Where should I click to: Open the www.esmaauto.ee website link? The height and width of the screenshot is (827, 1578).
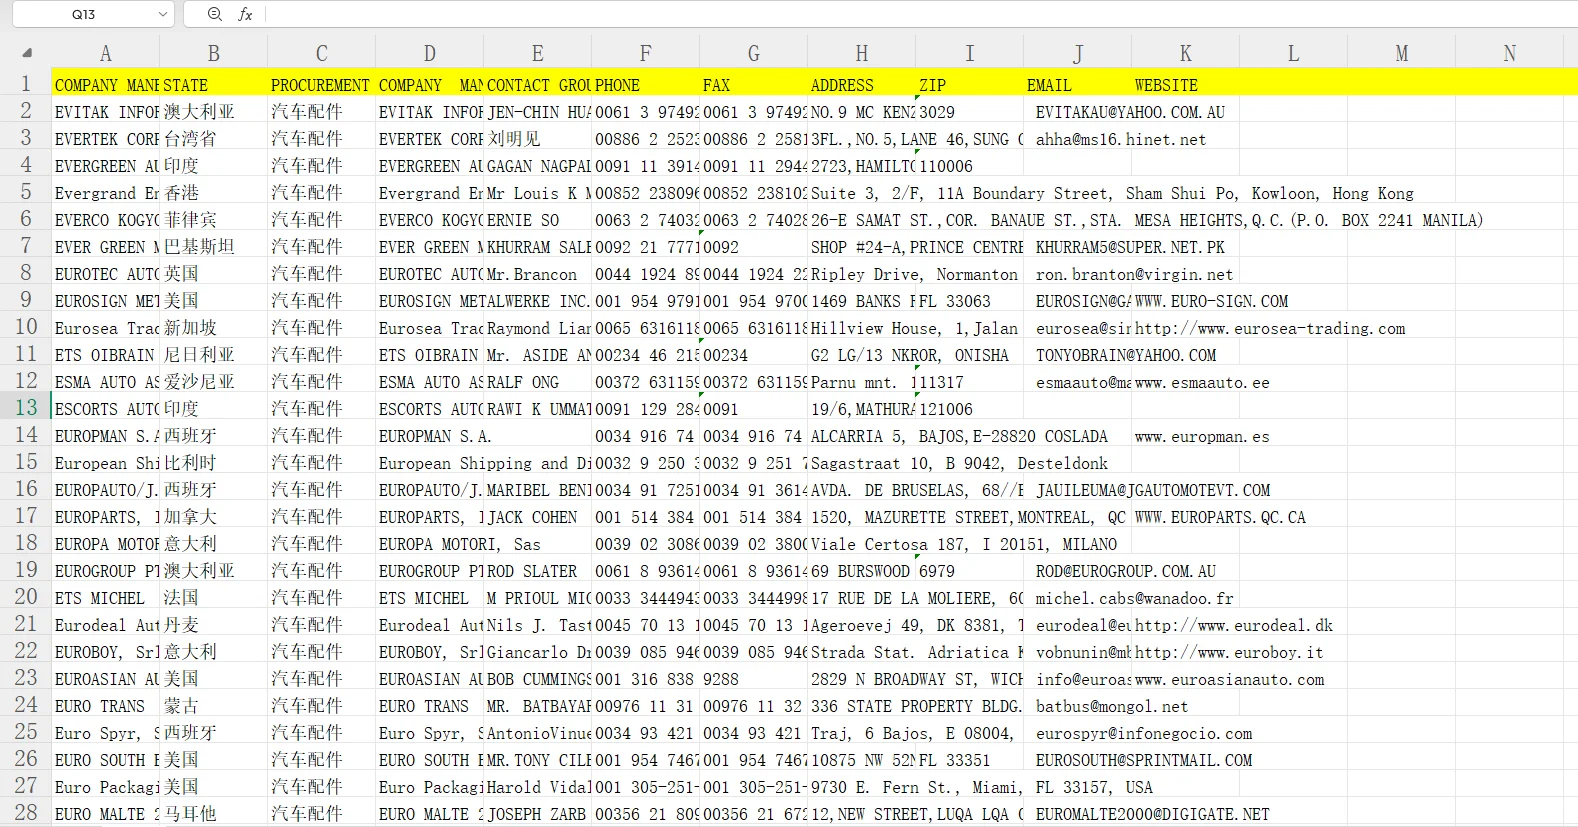(x=1202, y=382)
